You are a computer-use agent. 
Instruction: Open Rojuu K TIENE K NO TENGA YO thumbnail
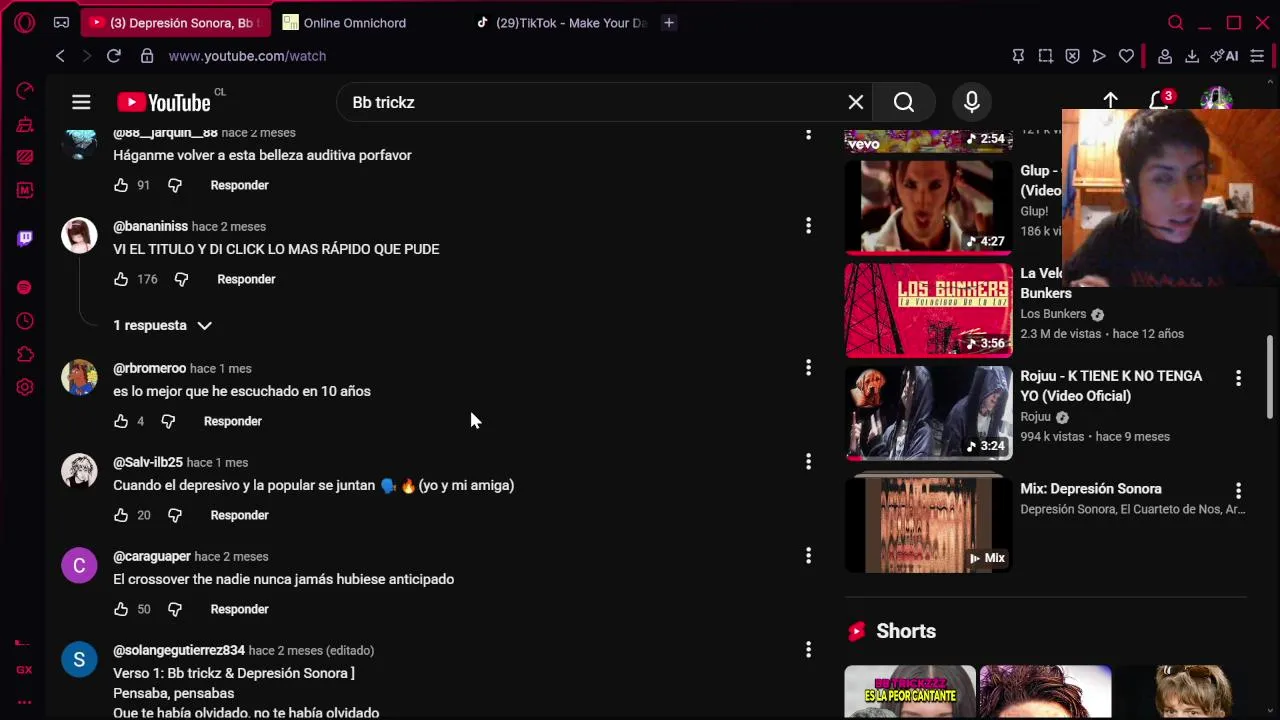[x=928, y=413]
